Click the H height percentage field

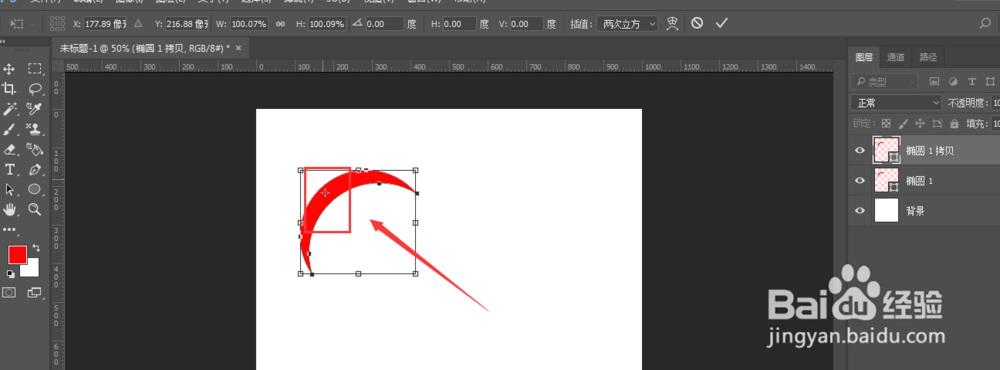(327, 24)
